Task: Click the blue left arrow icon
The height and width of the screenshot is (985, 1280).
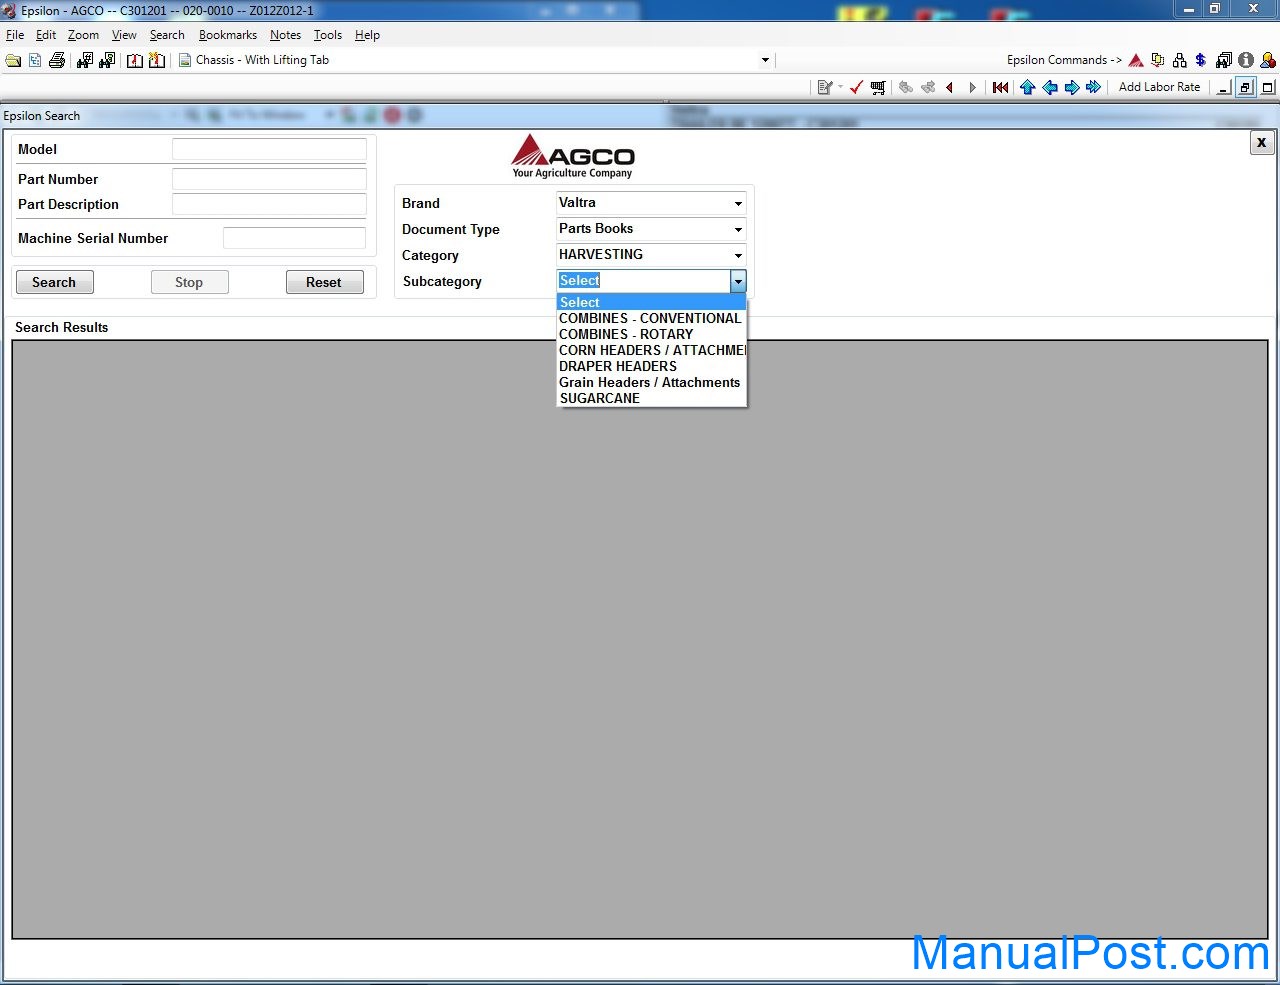Action: 1049,87
